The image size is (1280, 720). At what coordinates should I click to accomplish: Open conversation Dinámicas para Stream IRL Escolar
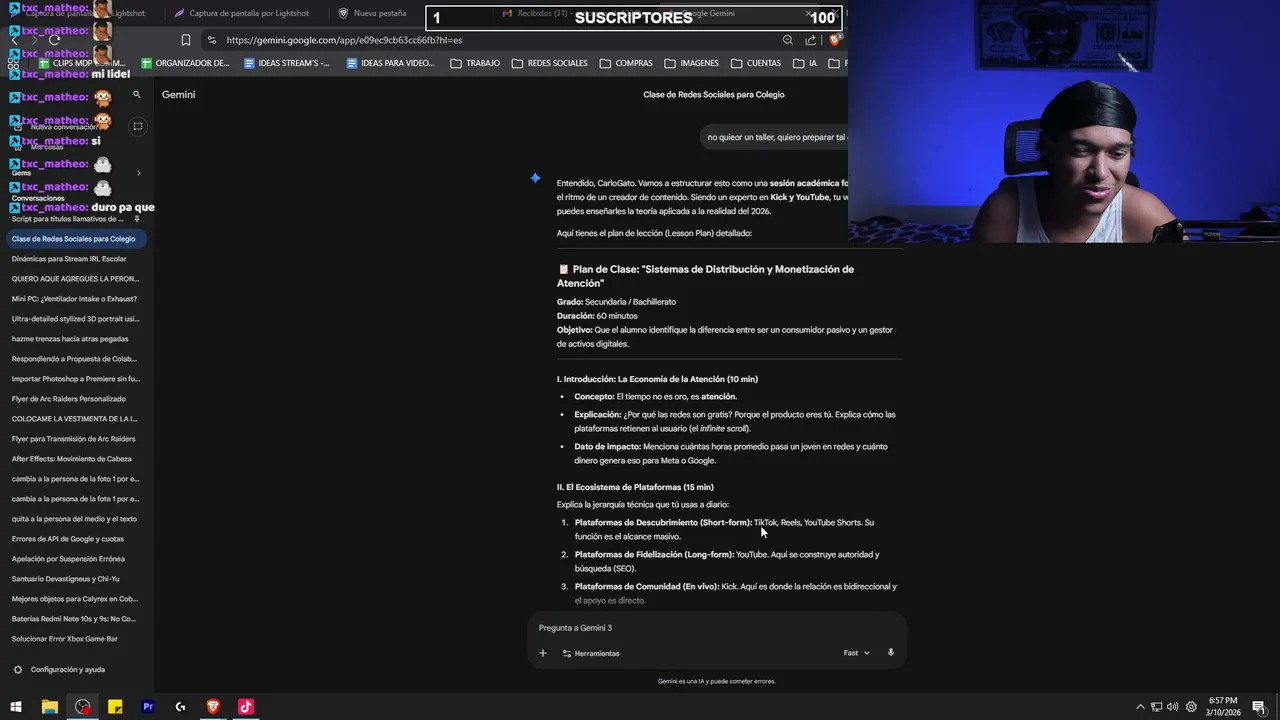[x=69, y=259]
